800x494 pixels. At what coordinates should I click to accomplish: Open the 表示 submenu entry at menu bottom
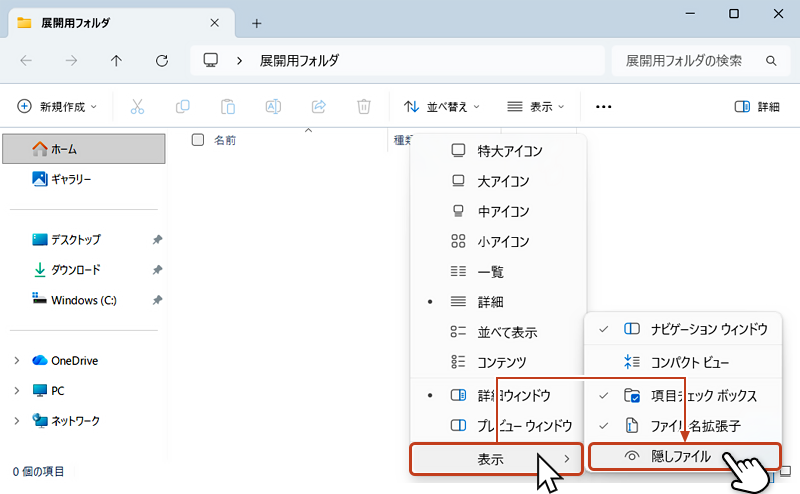point(496,459)
